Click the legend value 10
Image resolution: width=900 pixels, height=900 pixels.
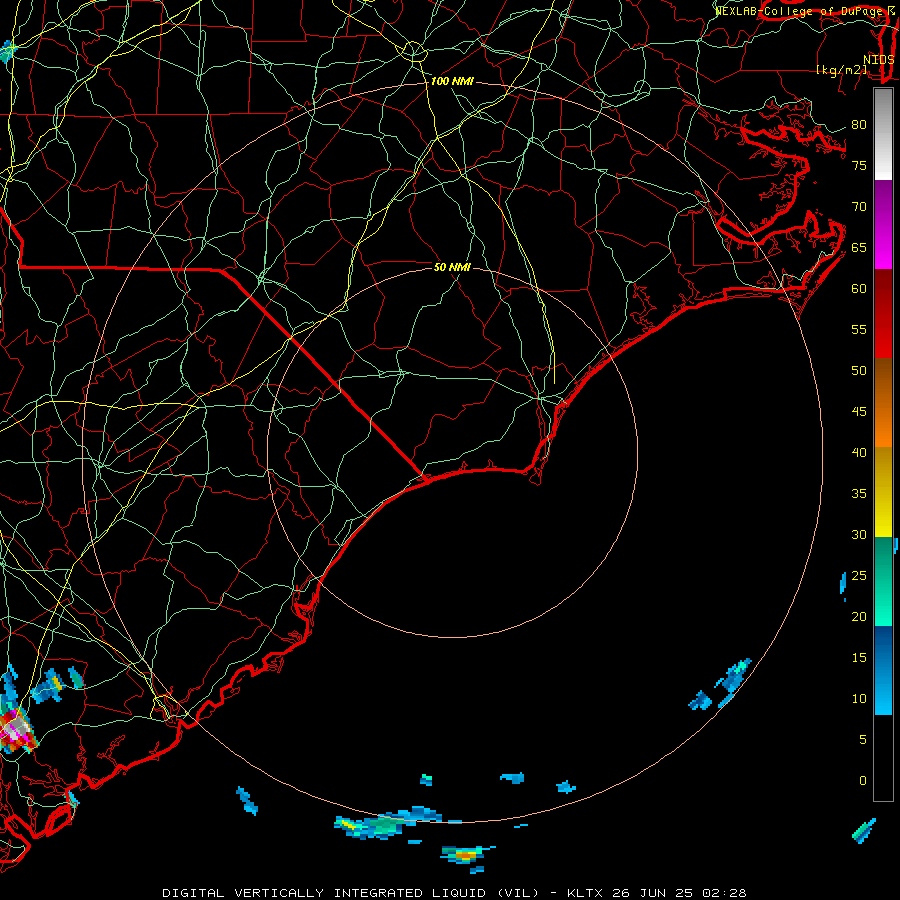tap(859, 699)
